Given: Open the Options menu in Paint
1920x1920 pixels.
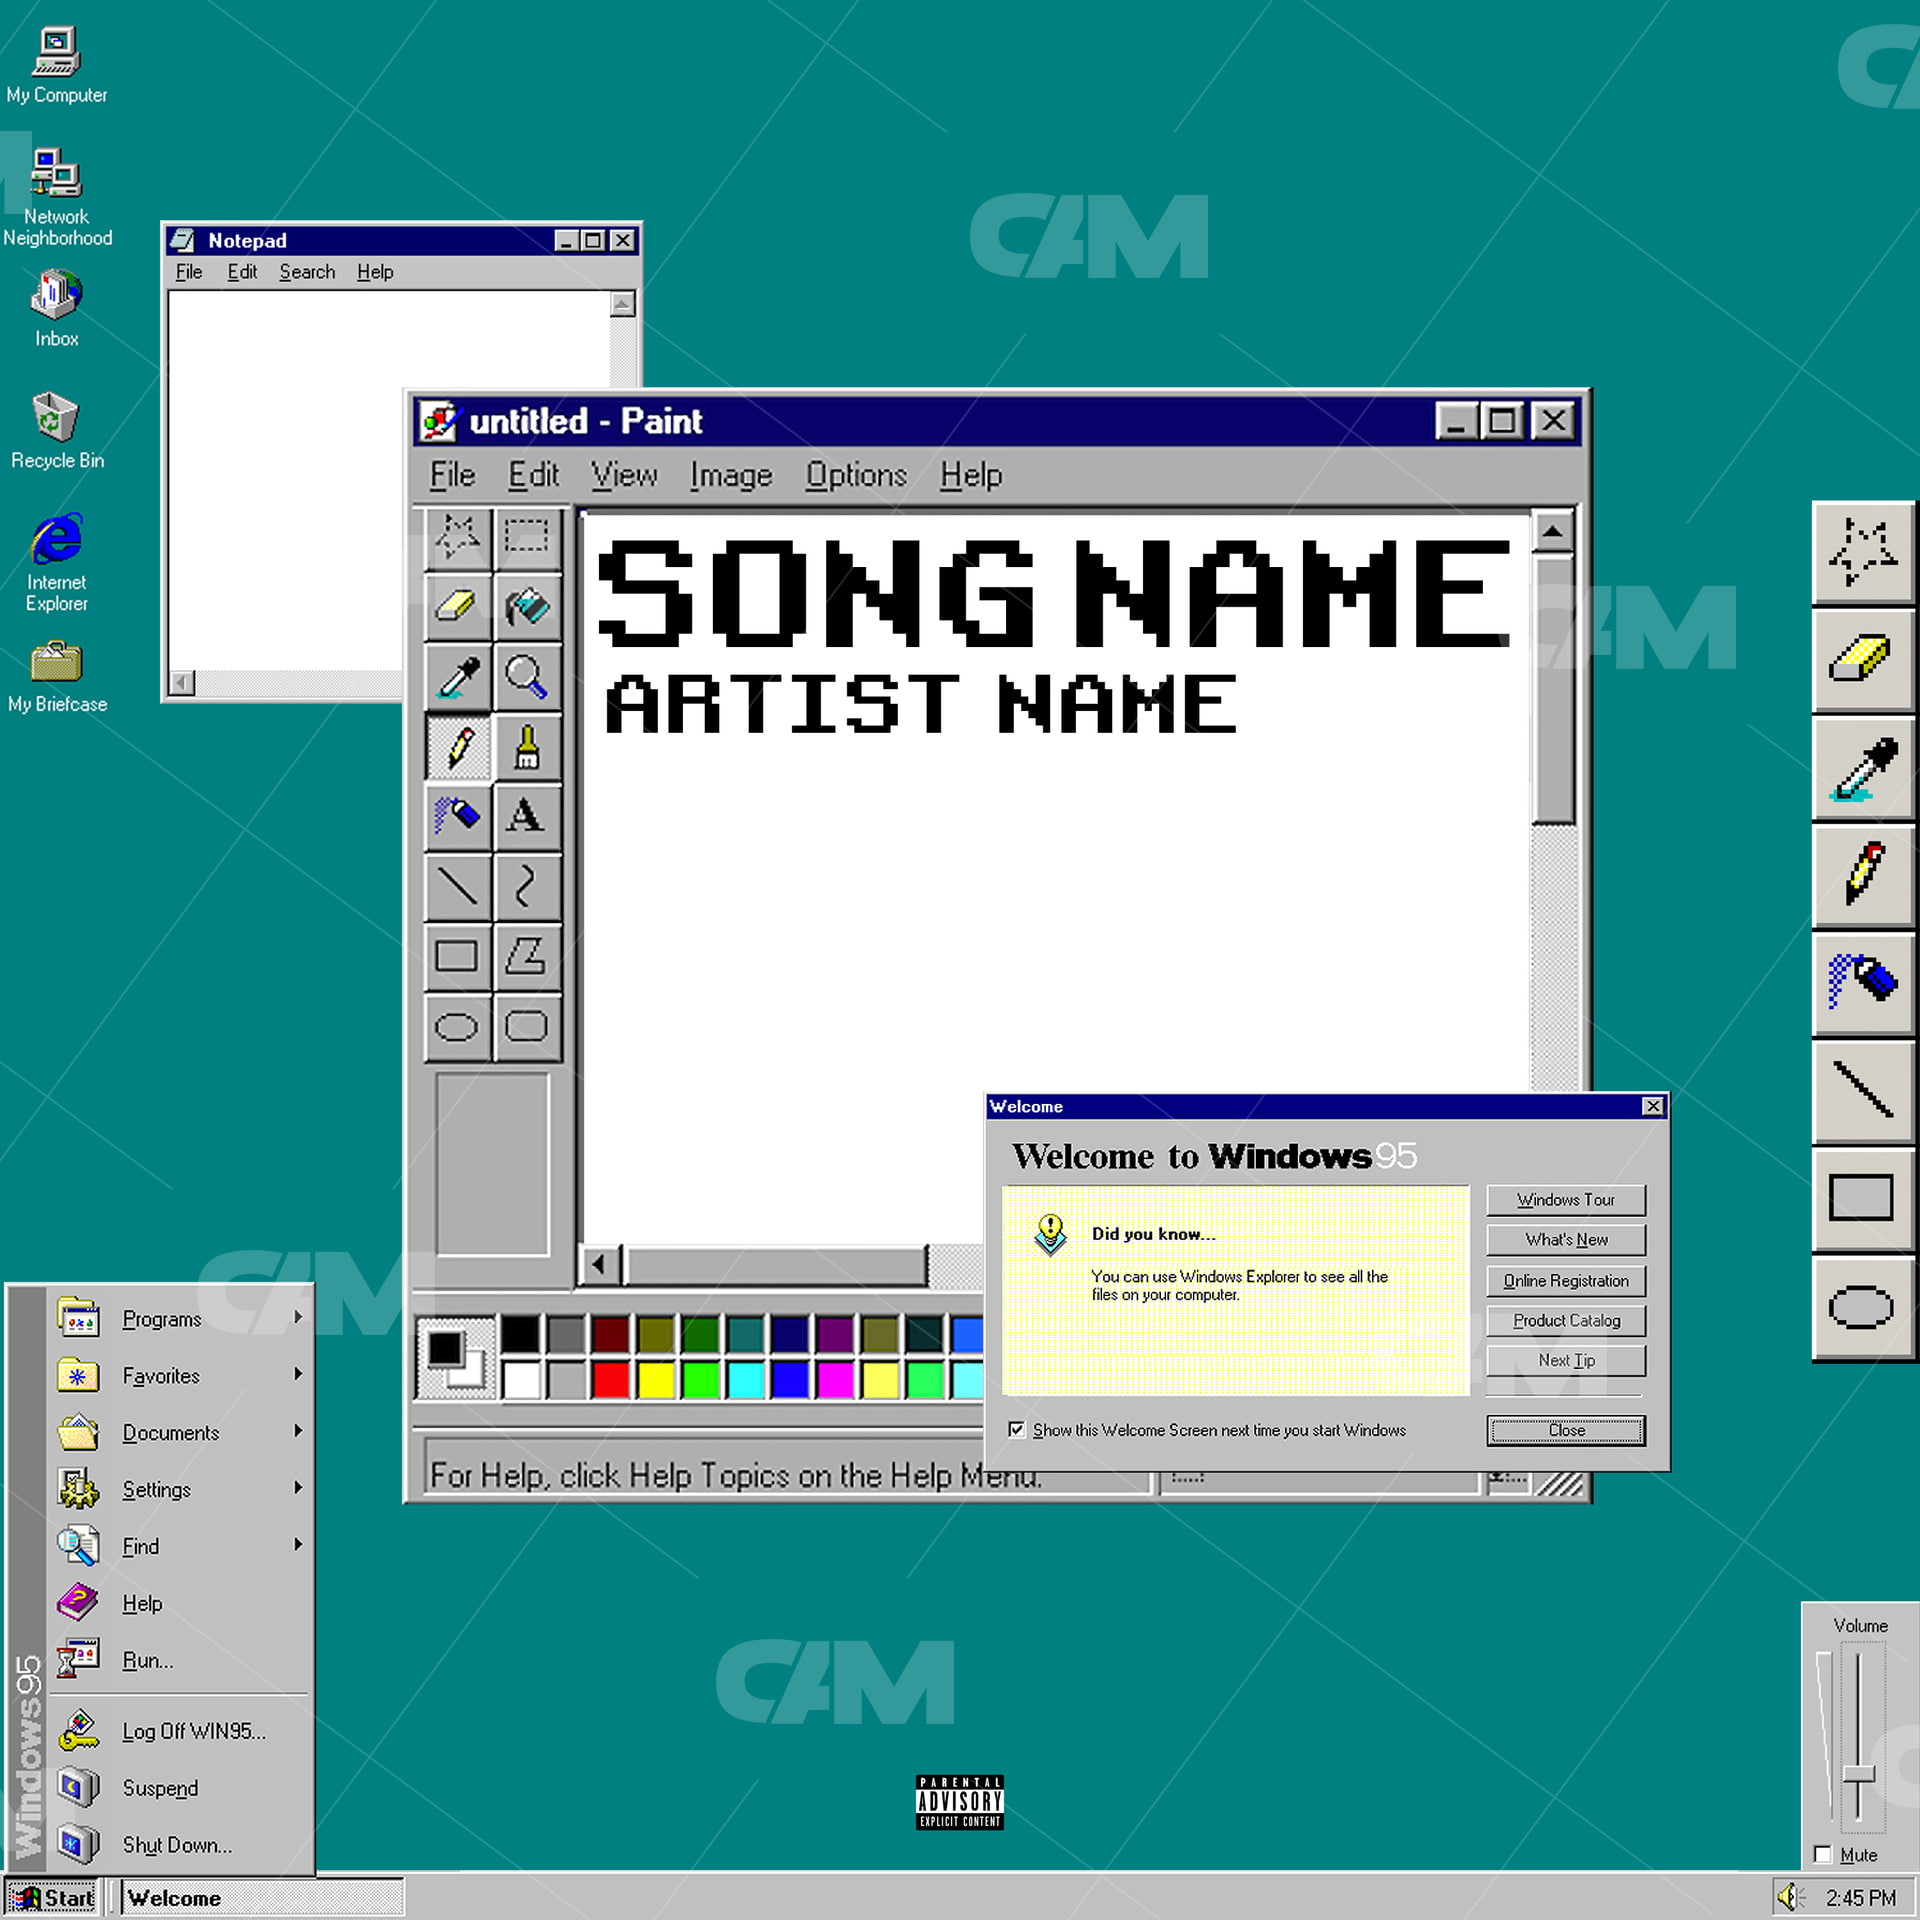Looking at the screenshot, I should (856, 475).
